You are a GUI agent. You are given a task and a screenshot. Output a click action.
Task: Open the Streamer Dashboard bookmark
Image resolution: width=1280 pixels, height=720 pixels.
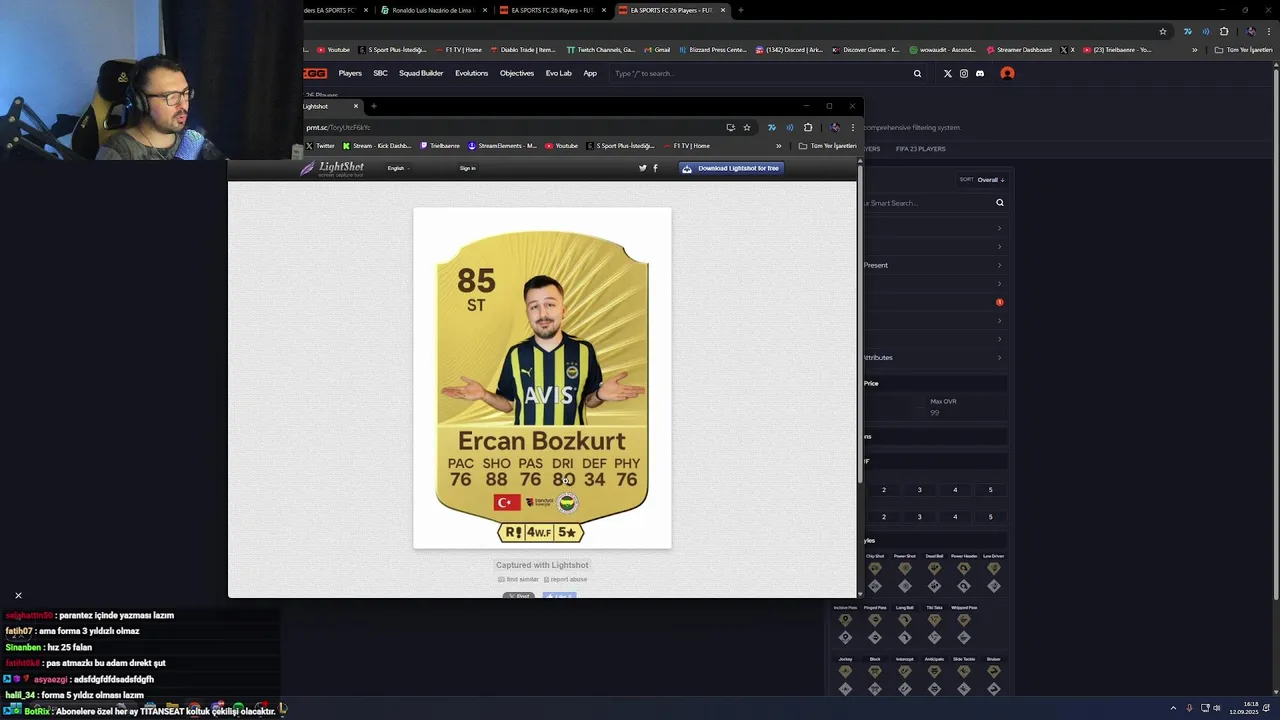1018,50
